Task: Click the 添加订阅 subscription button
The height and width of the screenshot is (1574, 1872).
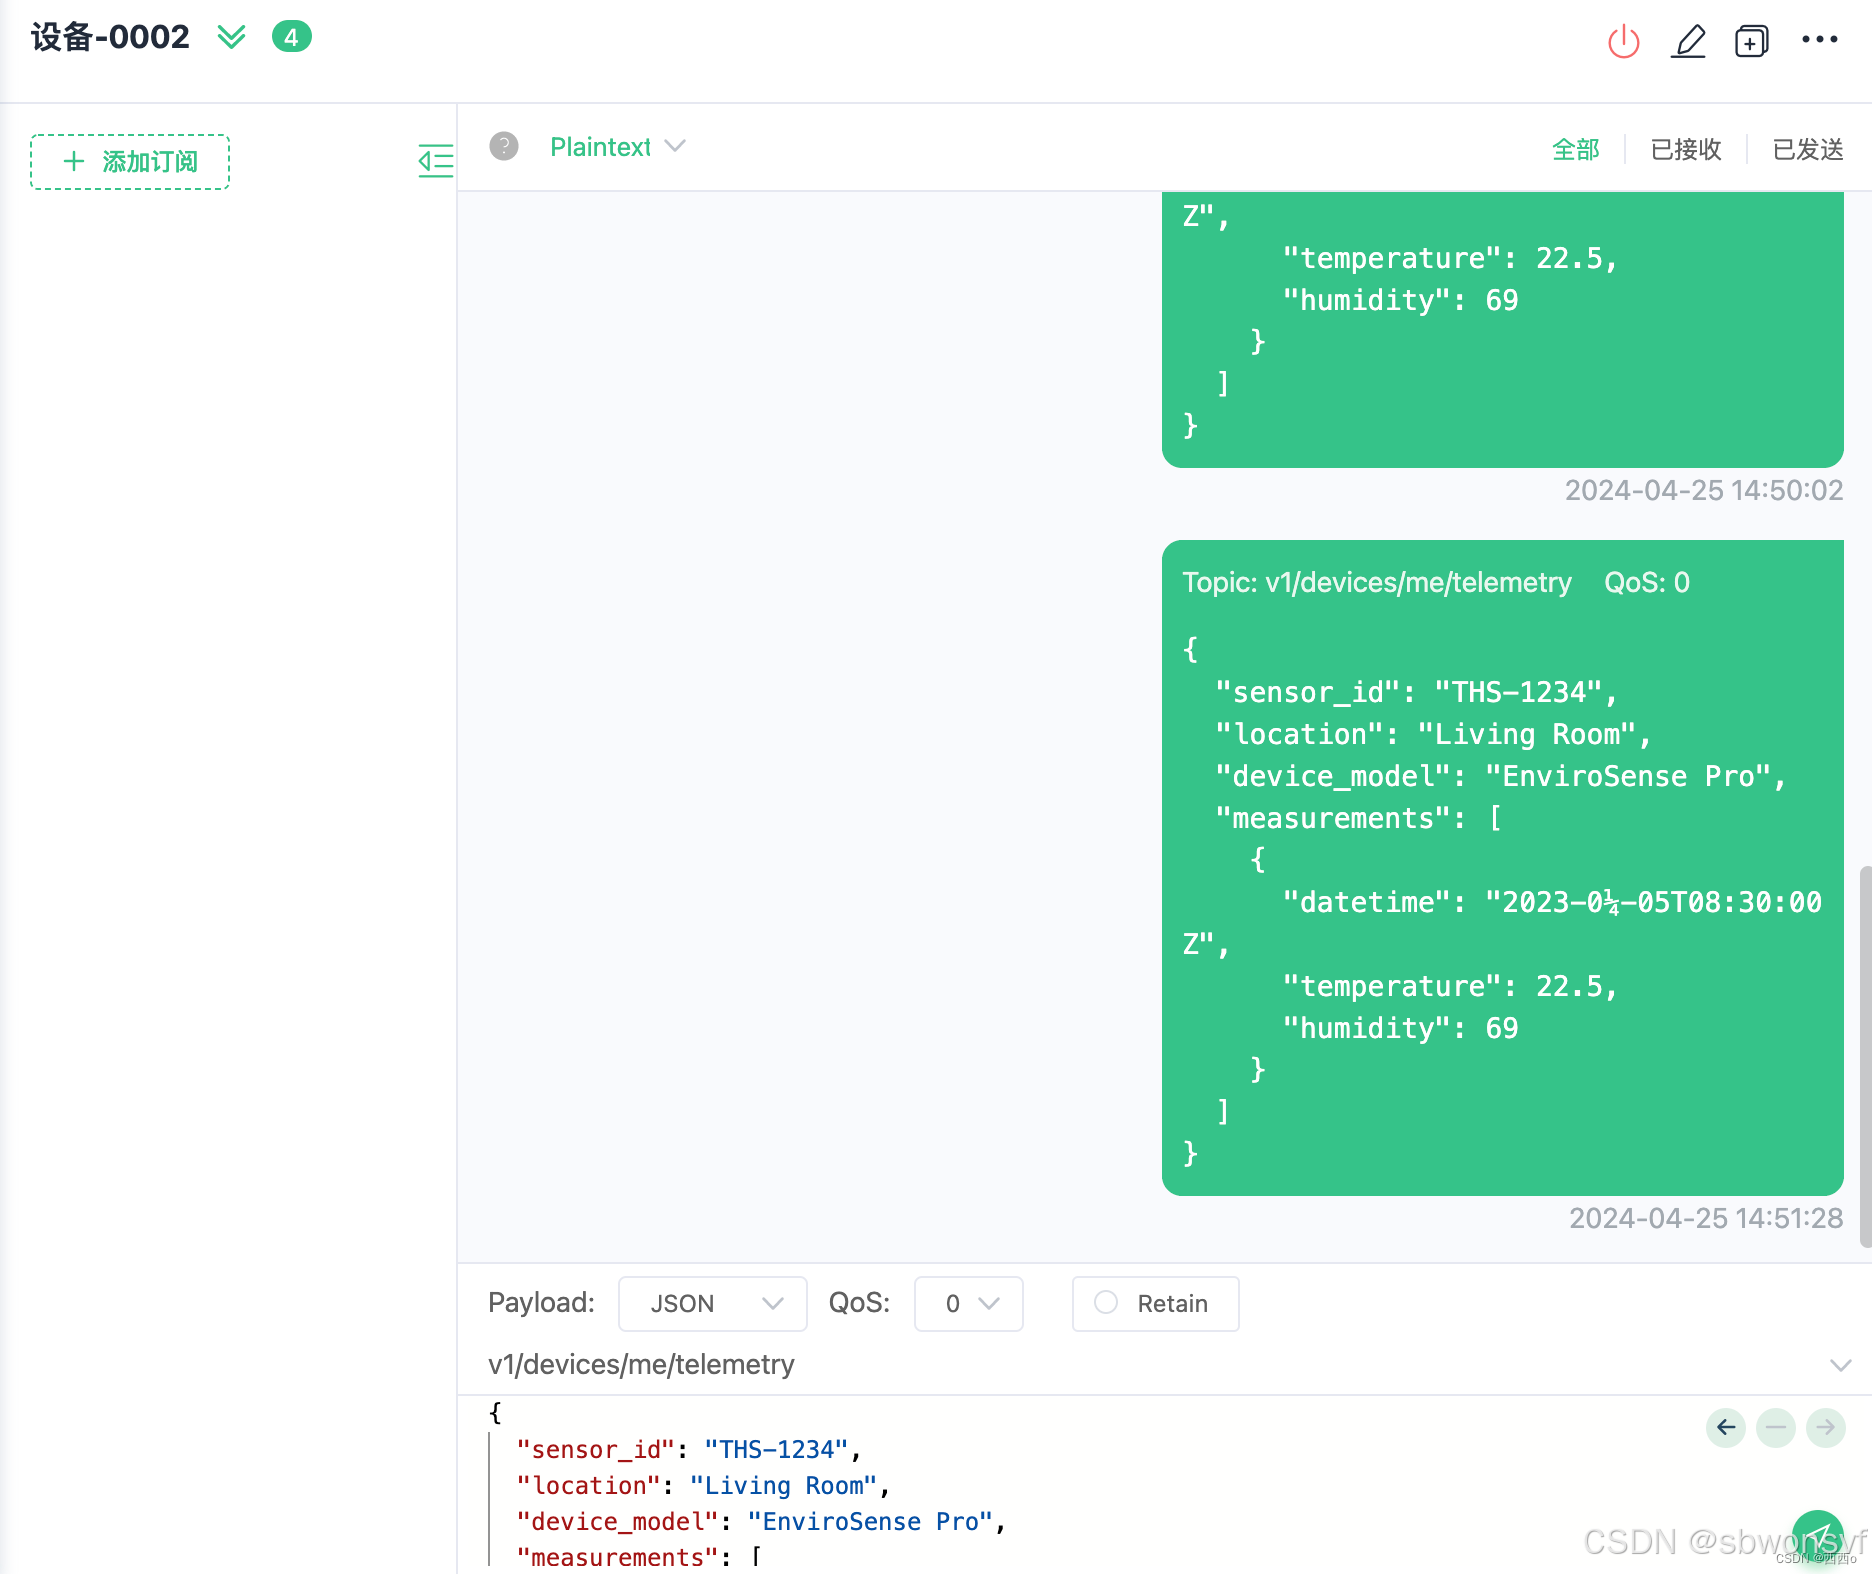Action: click(x=129, y=161)
